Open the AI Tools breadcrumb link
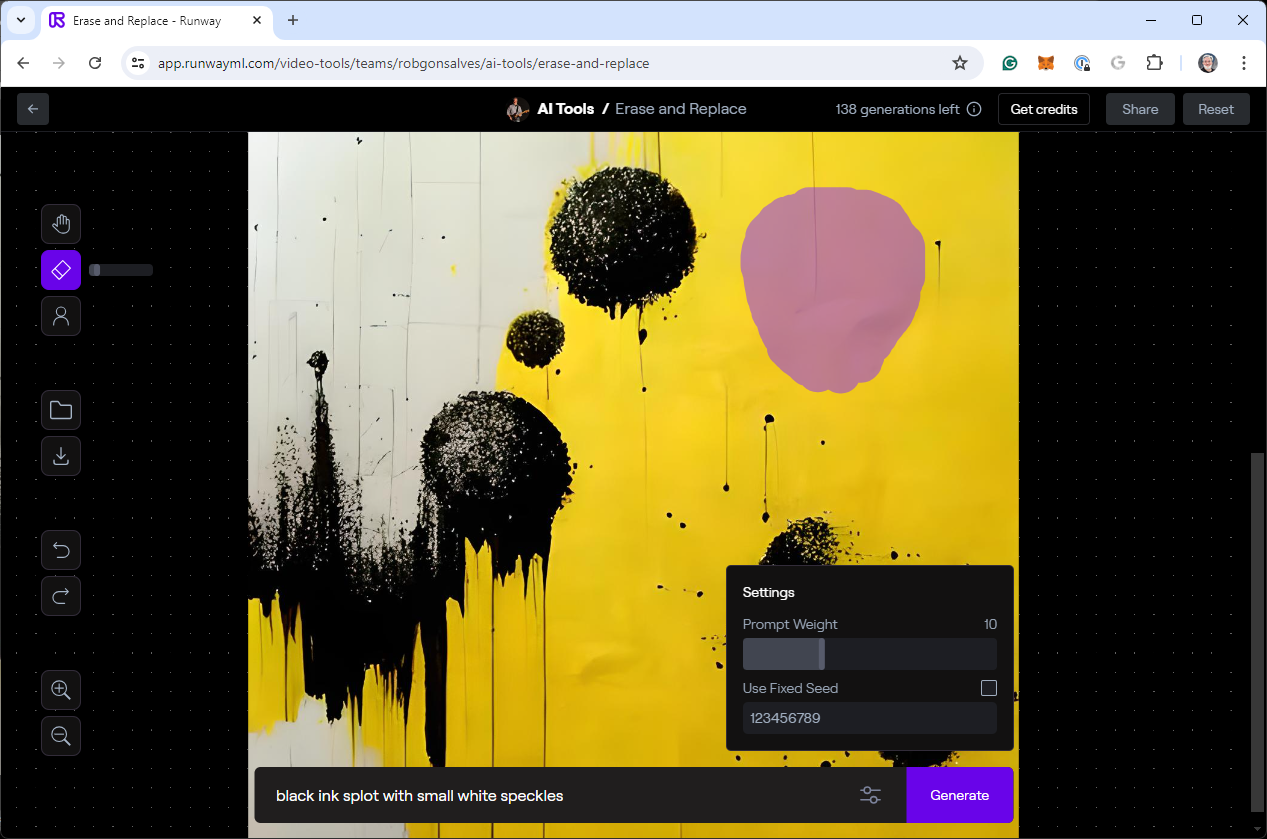The width and height of the screenshot is (1267, 839). point(565,109)
